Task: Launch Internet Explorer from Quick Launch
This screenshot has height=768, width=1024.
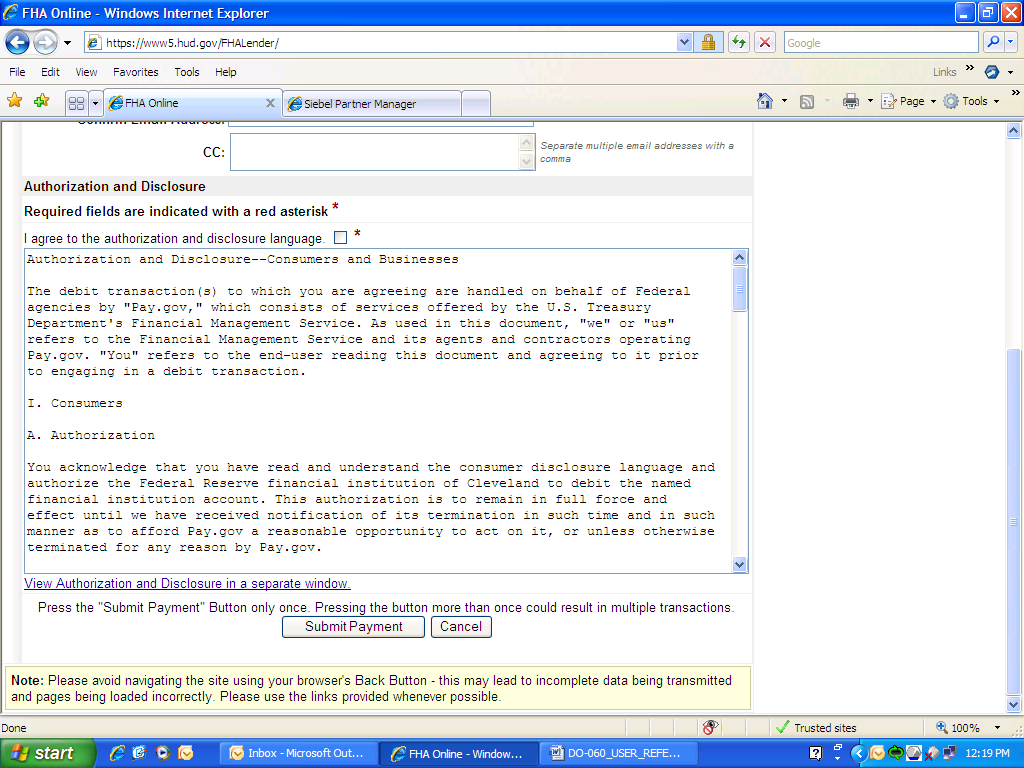Action: click(117, 753)
